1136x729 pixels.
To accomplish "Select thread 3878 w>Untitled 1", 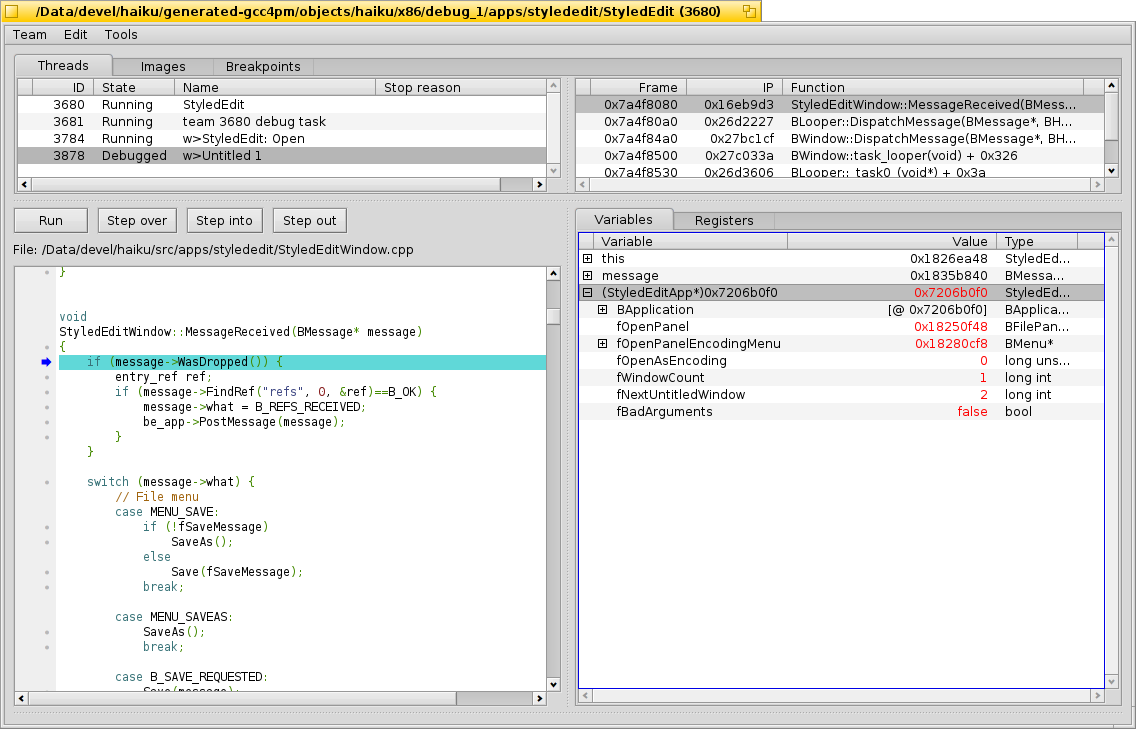I will (282, 156).
